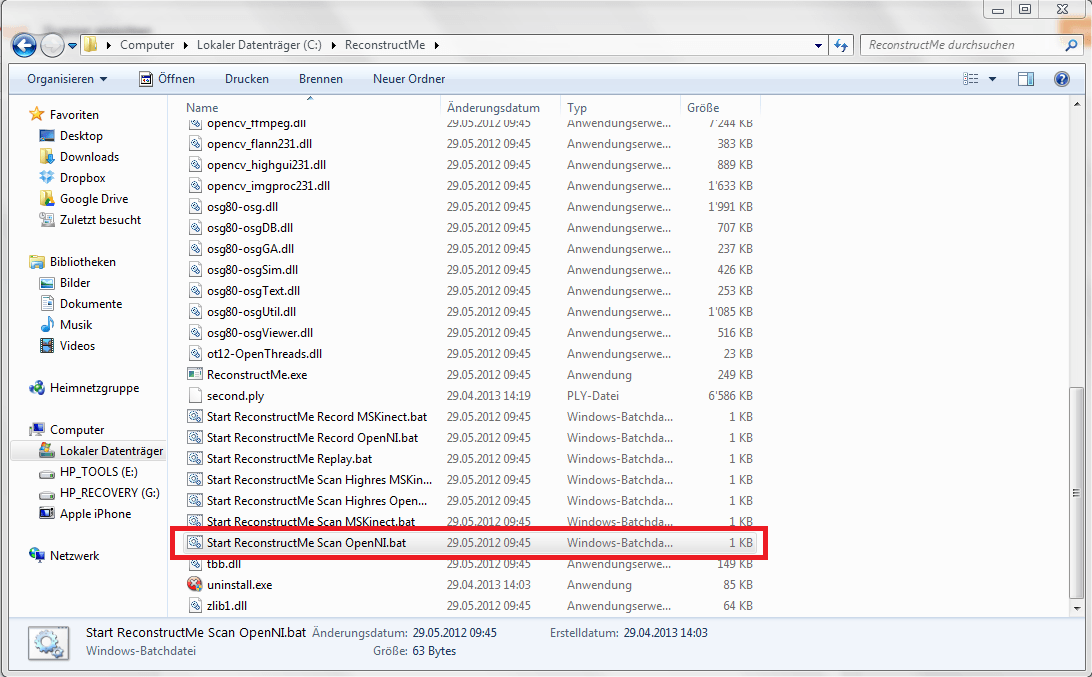Click the search magnifier icon
The height and width of the screenshot is (677, 1092).
(1071, 45)
